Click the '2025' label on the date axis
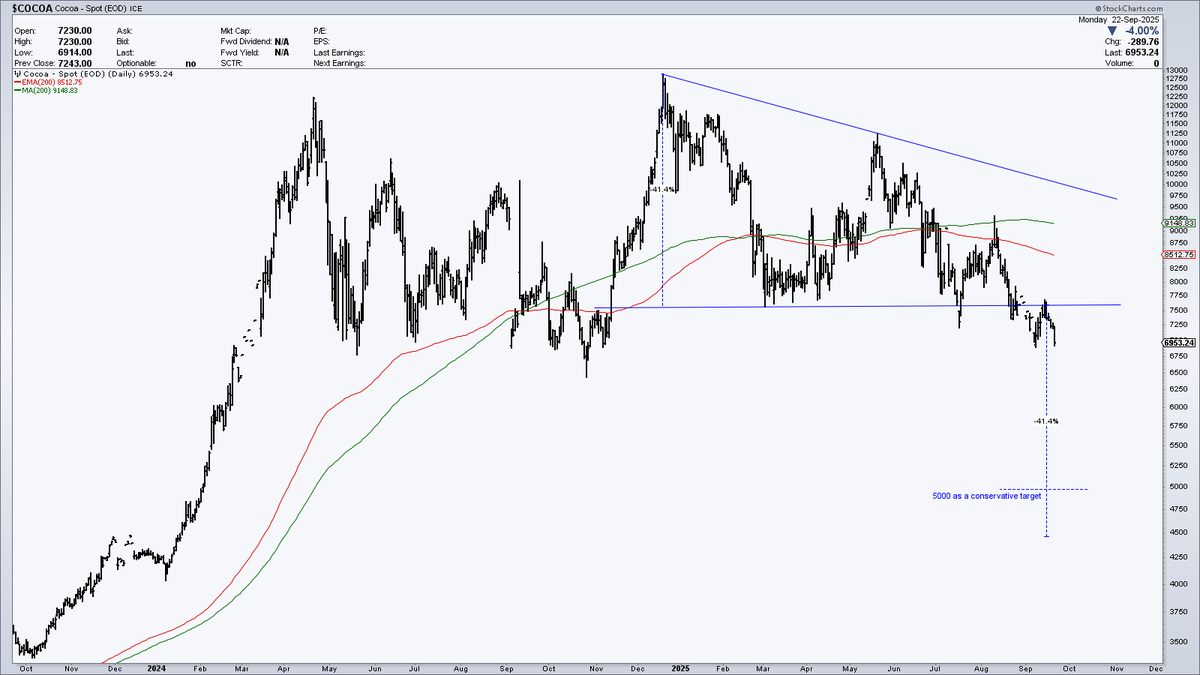 pyautogui.click(x=681, y=669)
